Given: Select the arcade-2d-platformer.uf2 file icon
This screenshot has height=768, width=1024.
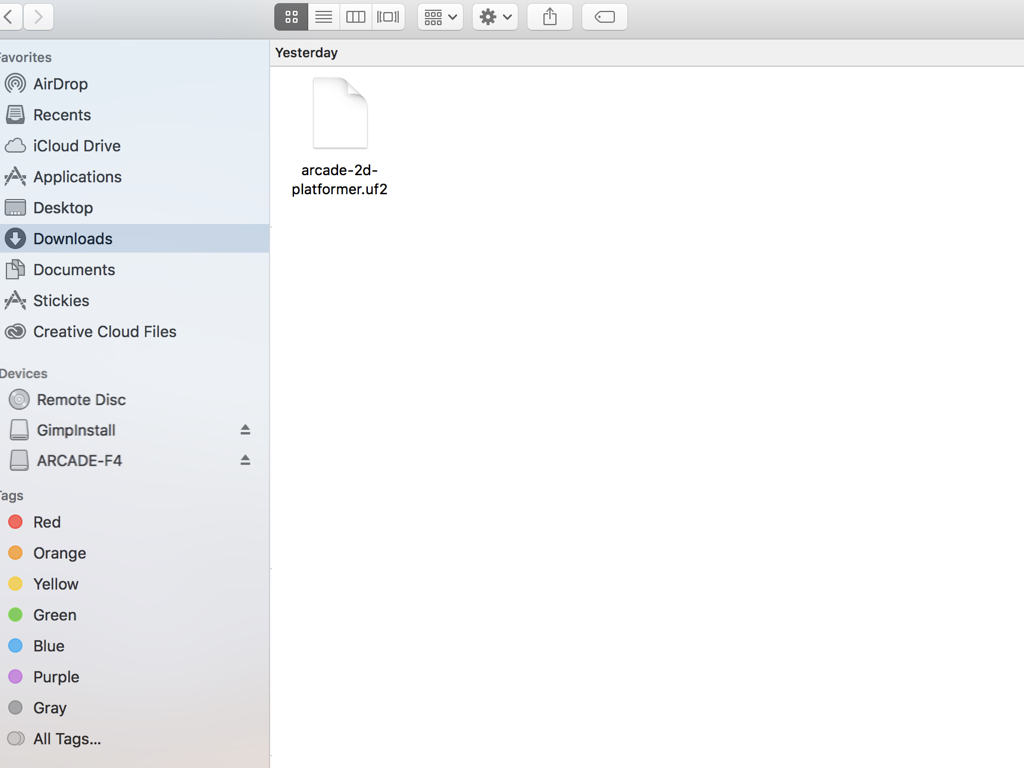Looking at the screenshot, I should 340,113.
